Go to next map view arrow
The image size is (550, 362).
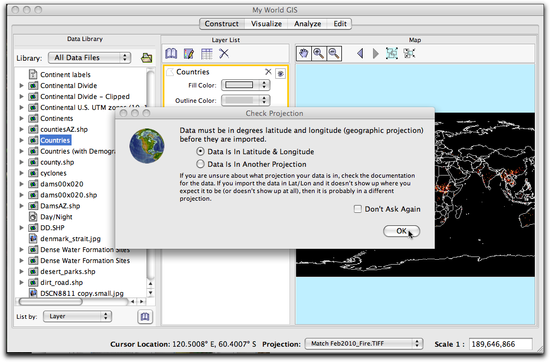click(x=375, y=54)
